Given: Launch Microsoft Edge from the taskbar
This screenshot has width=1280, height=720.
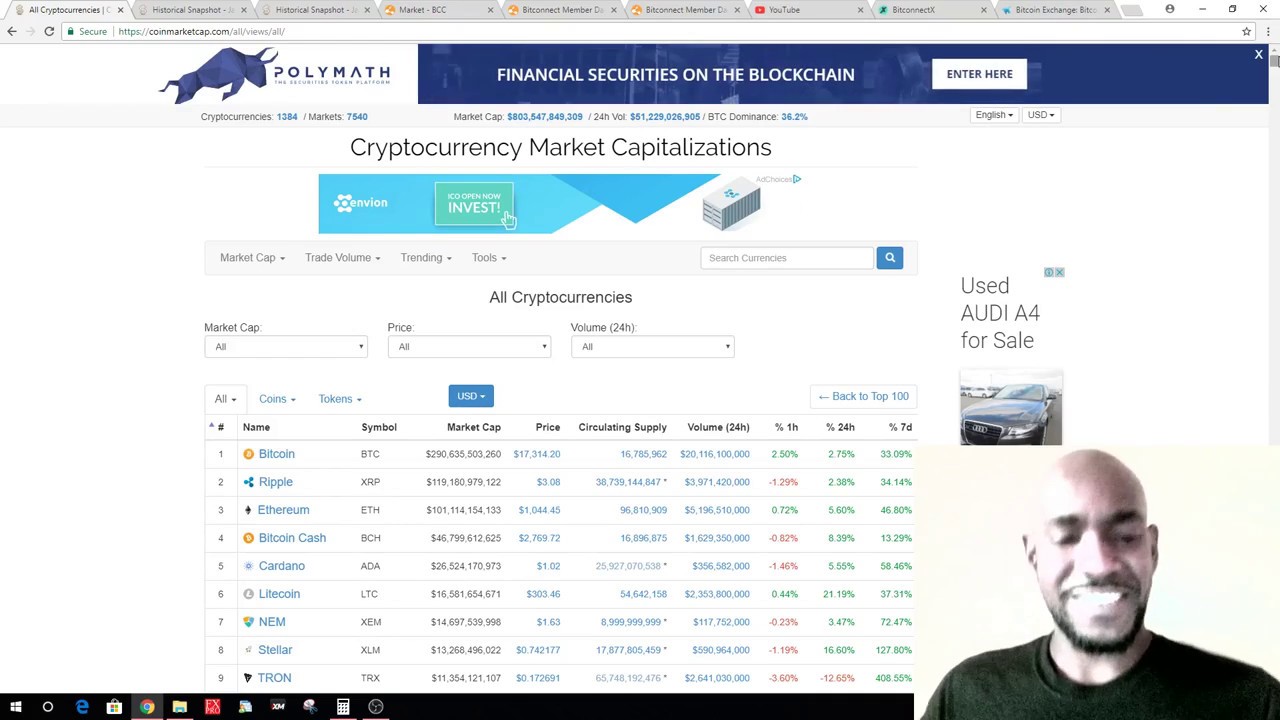Looking at the screenshot, I should pos(82,707).
